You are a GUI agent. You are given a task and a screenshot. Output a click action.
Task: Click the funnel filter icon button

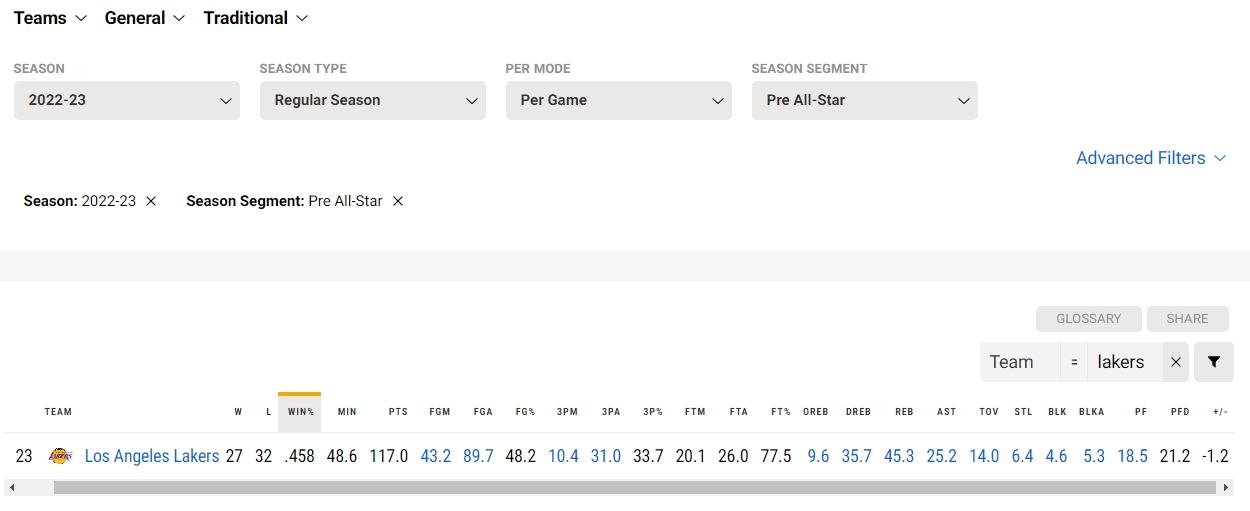(x=1214, y=362)
